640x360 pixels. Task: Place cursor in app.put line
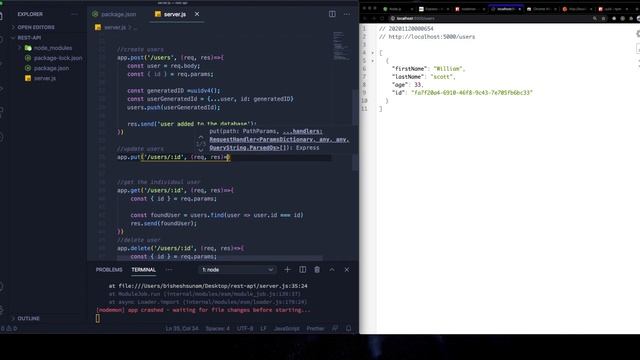point(173,157)
